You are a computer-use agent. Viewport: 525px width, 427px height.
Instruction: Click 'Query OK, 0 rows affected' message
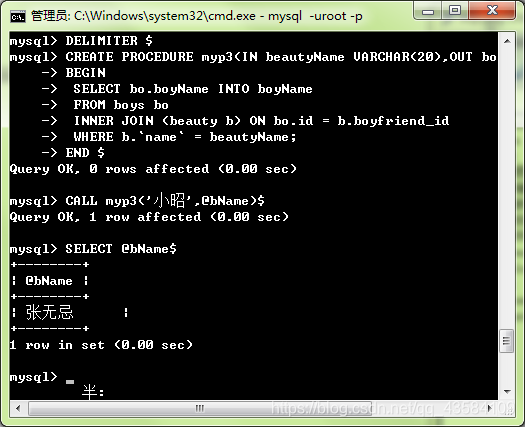(153, 169)
